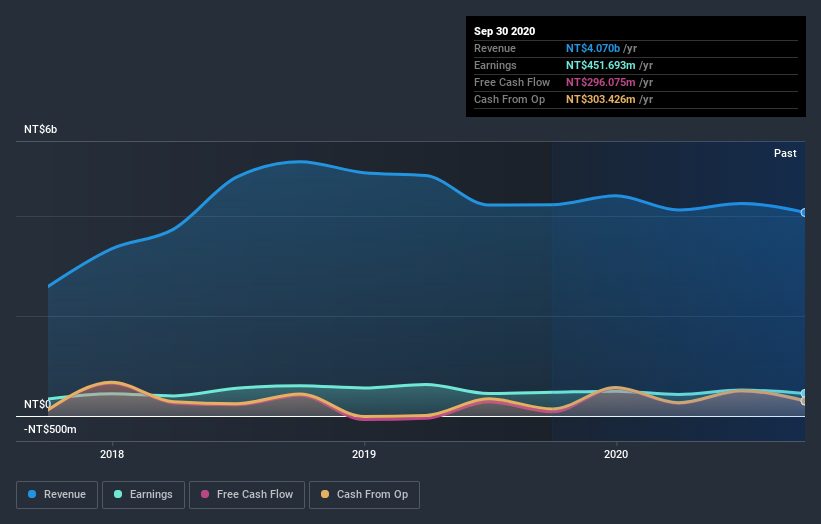Click the 2018 x-axis label
Image resolution: width=821 pixels, height=524 pixels.
click(112, 454)
